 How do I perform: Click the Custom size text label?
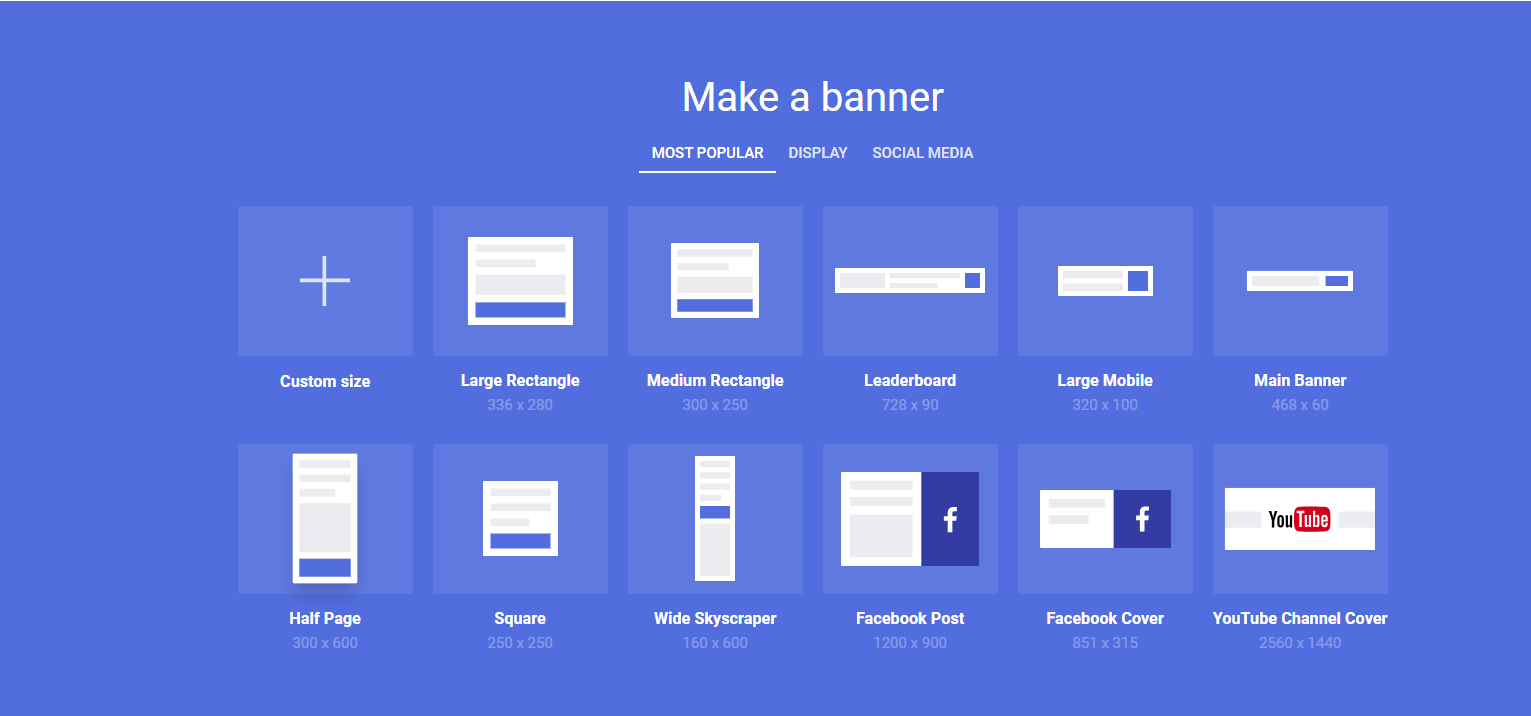[325, 381]
